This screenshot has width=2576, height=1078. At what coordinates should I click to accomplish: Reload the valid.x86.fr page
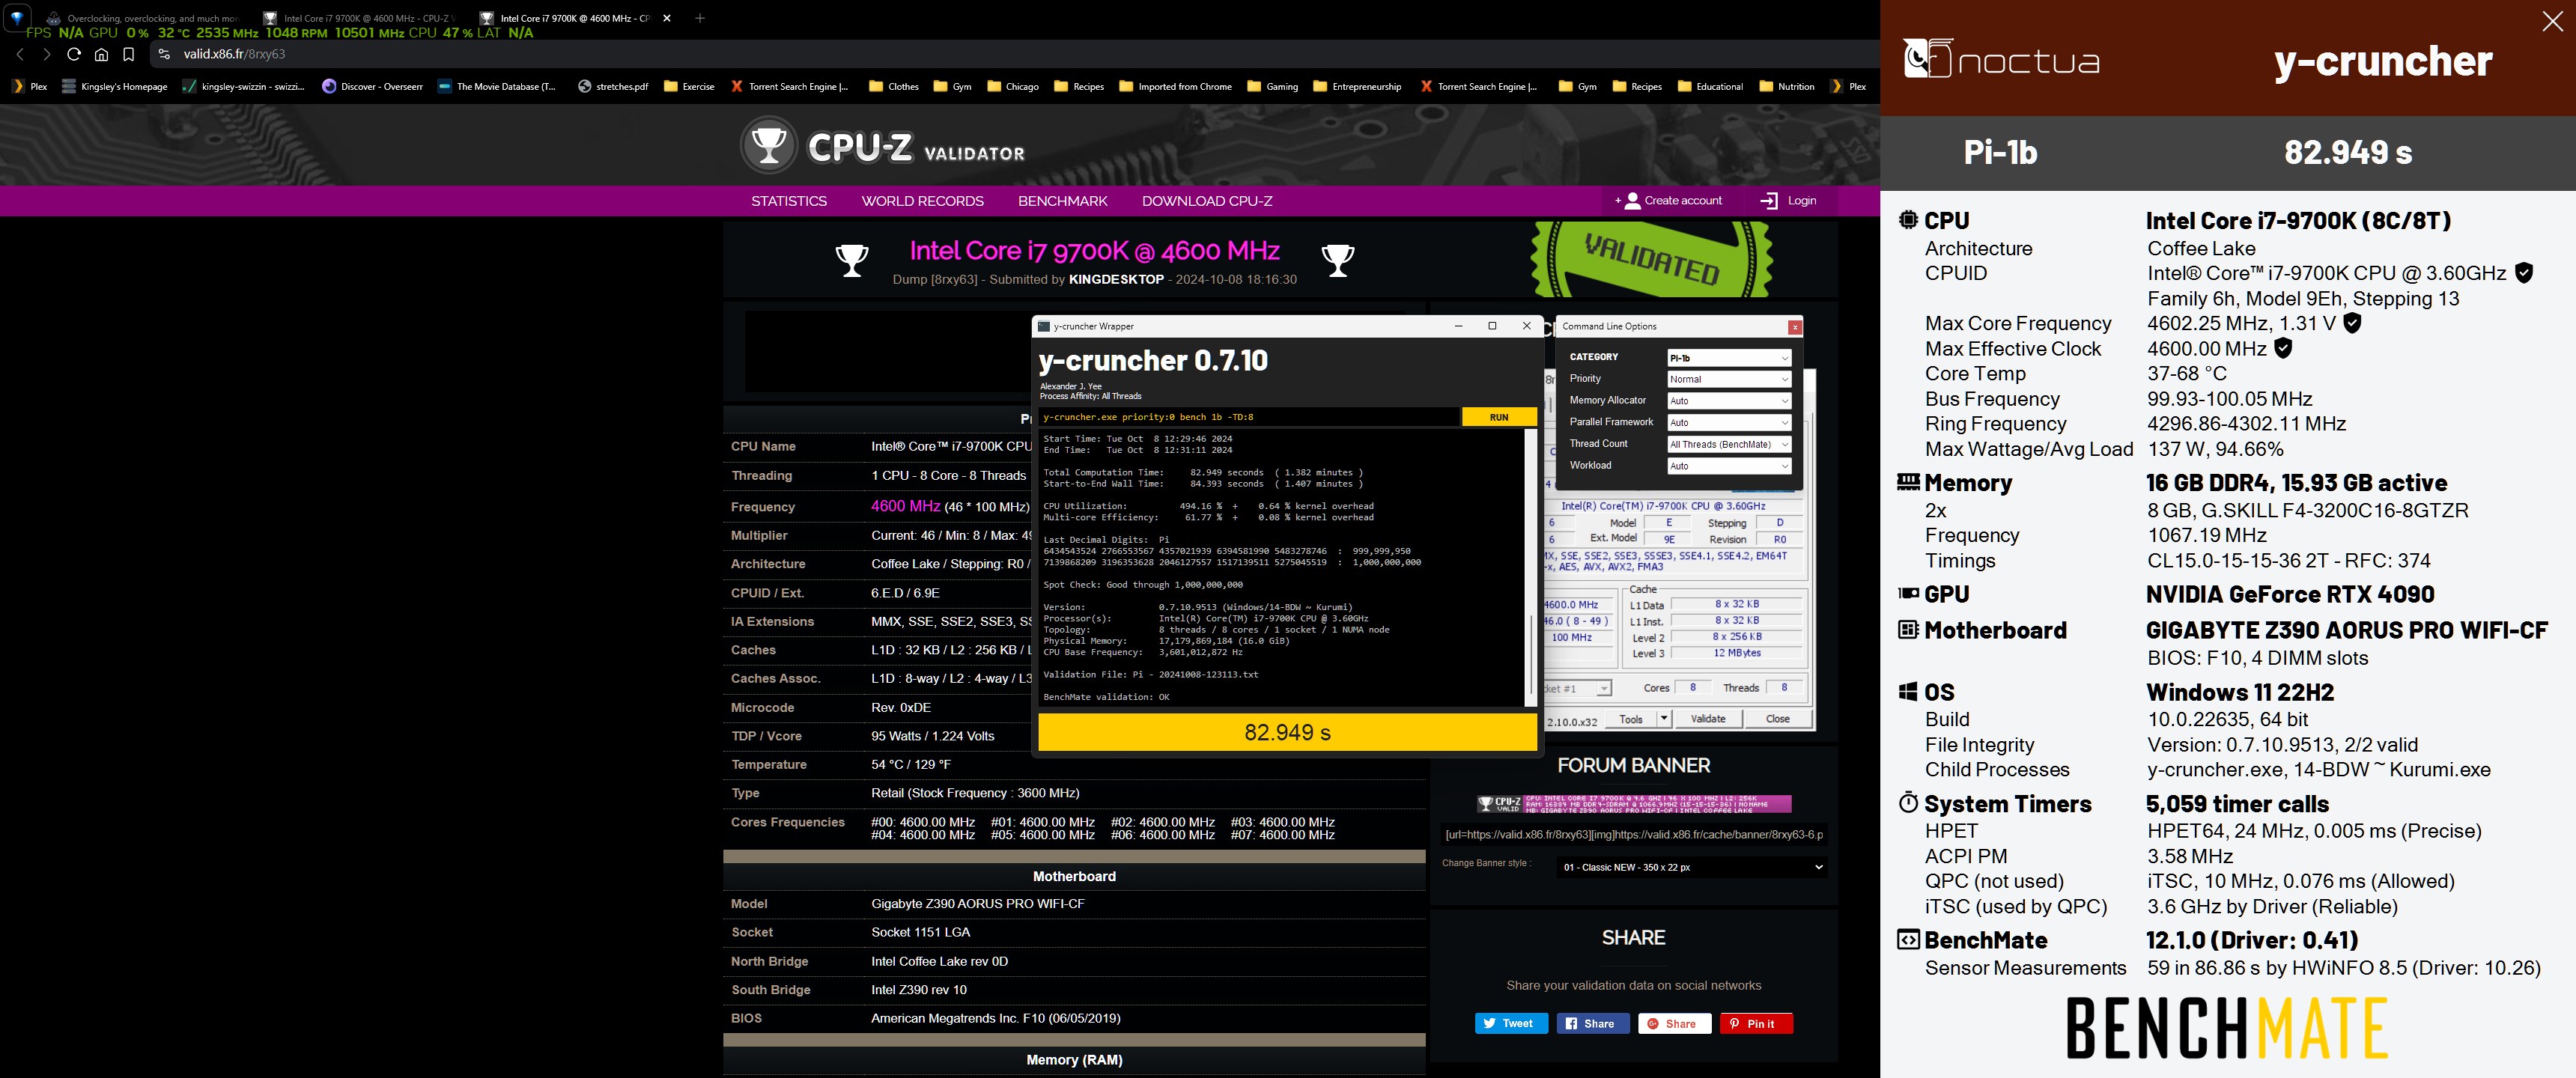(74, 54)
